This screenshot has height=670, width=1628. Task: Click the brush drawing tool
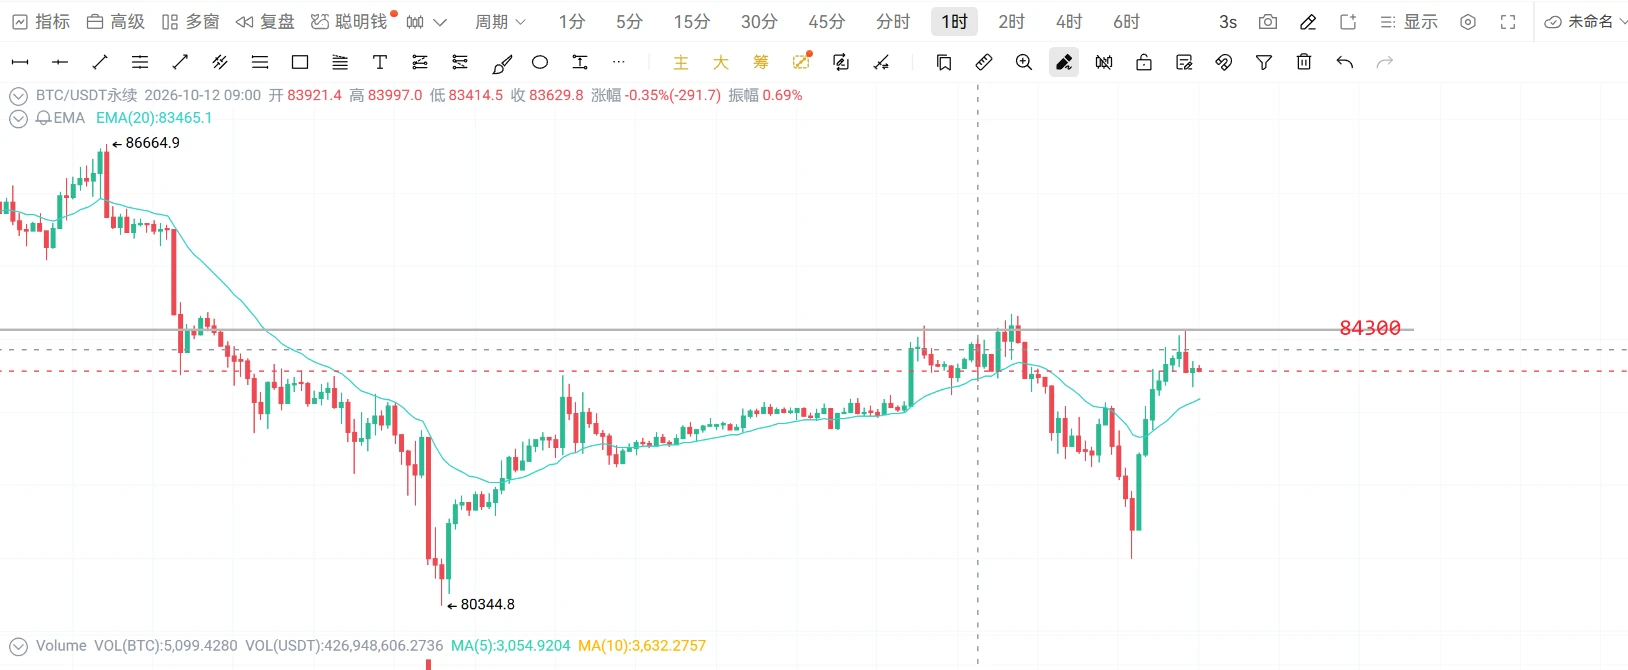502,63
